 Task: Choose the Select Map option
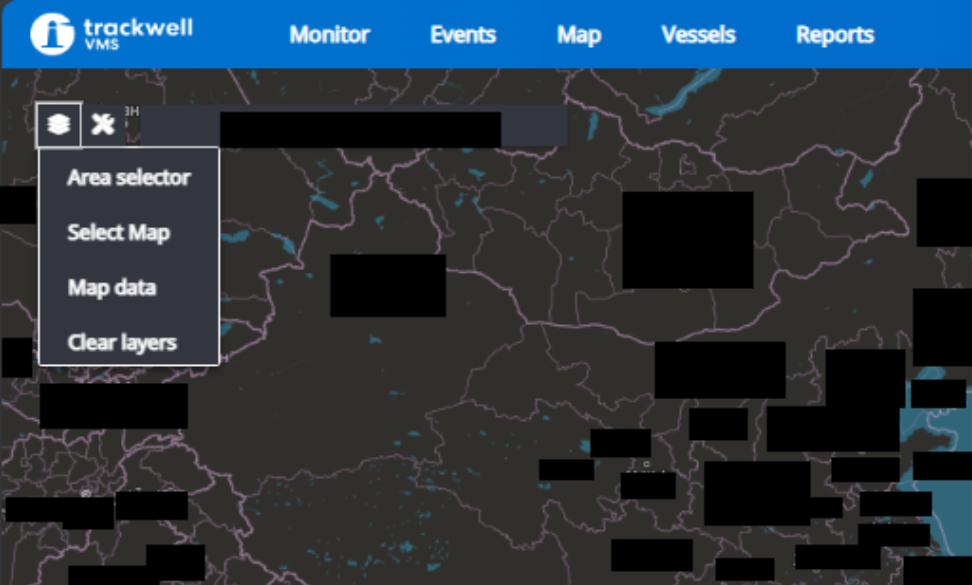click(118, 232)
